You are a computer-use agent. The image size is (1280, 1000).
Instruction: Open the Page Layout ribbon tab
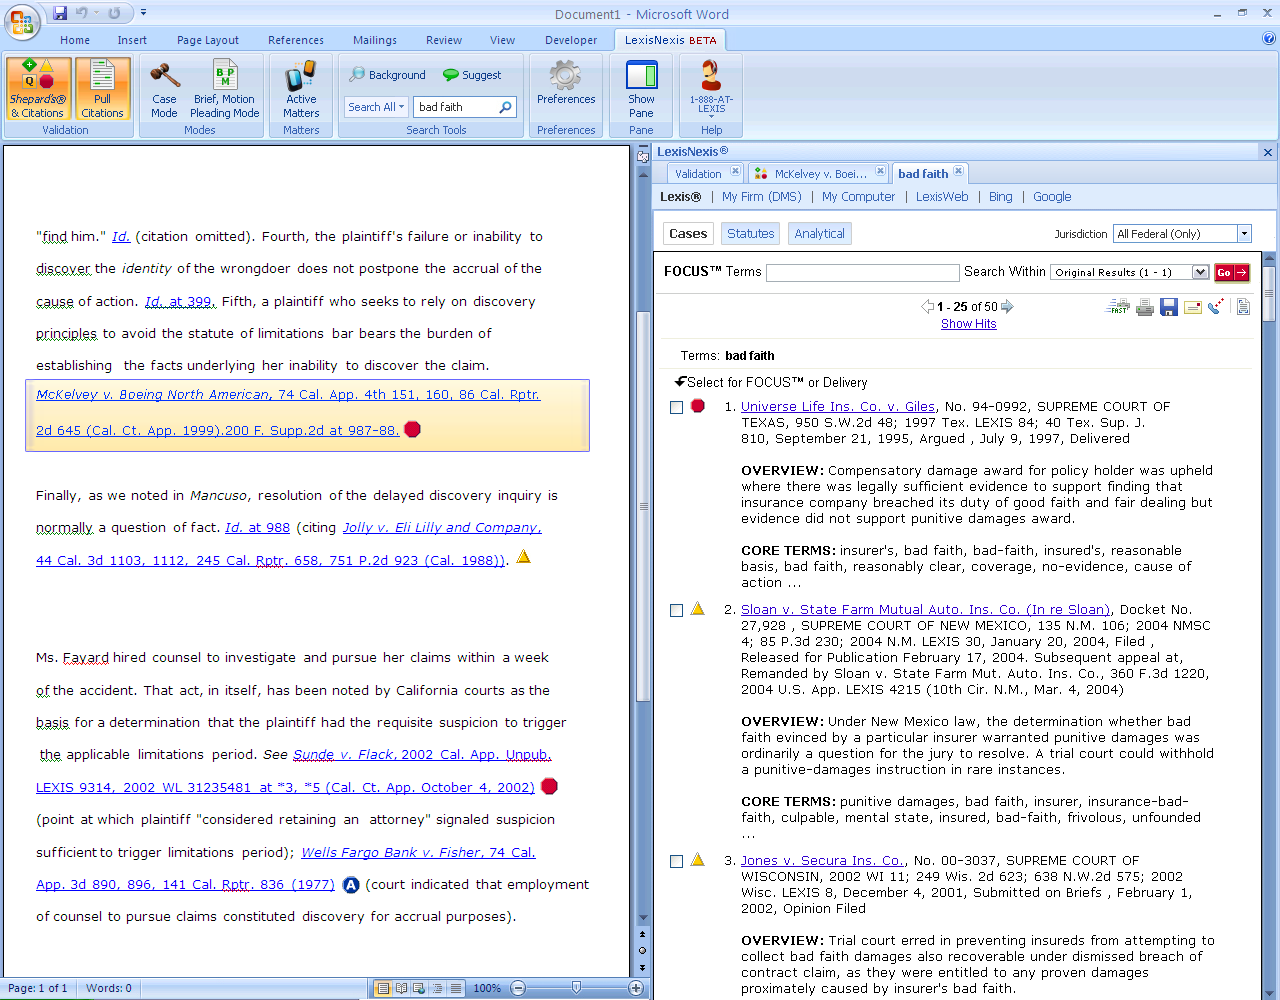(208, 40)
